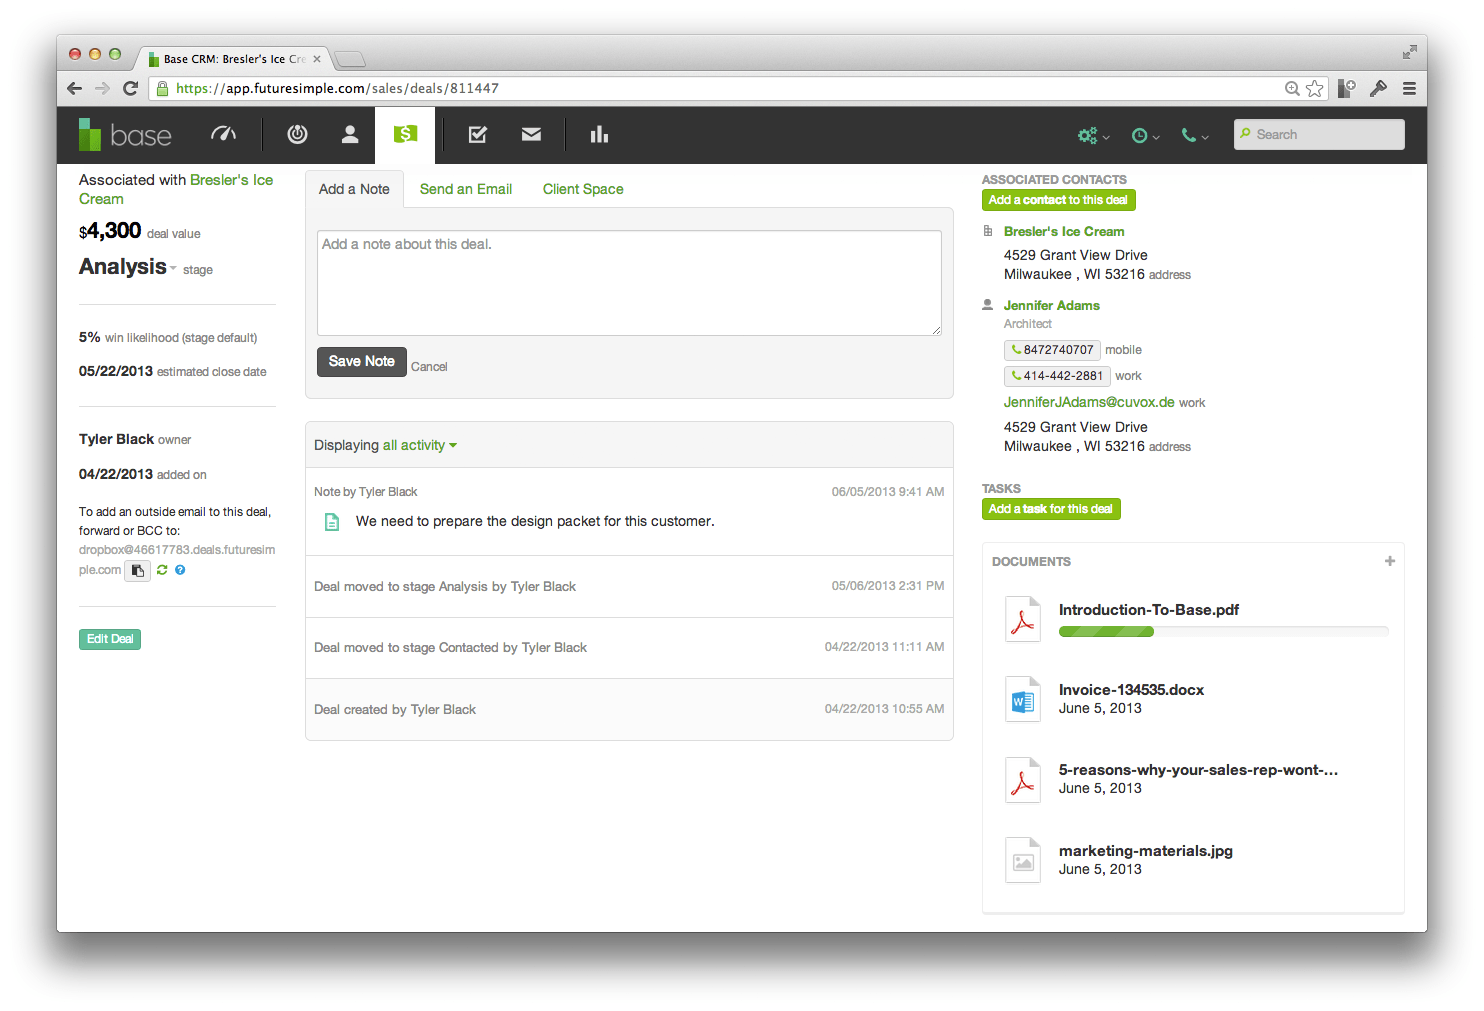Viewport: 1484px width, 1011px height.
Task: Click the browser extension icon beside star
Action: pyautogui.click(x=1347, y=88)
